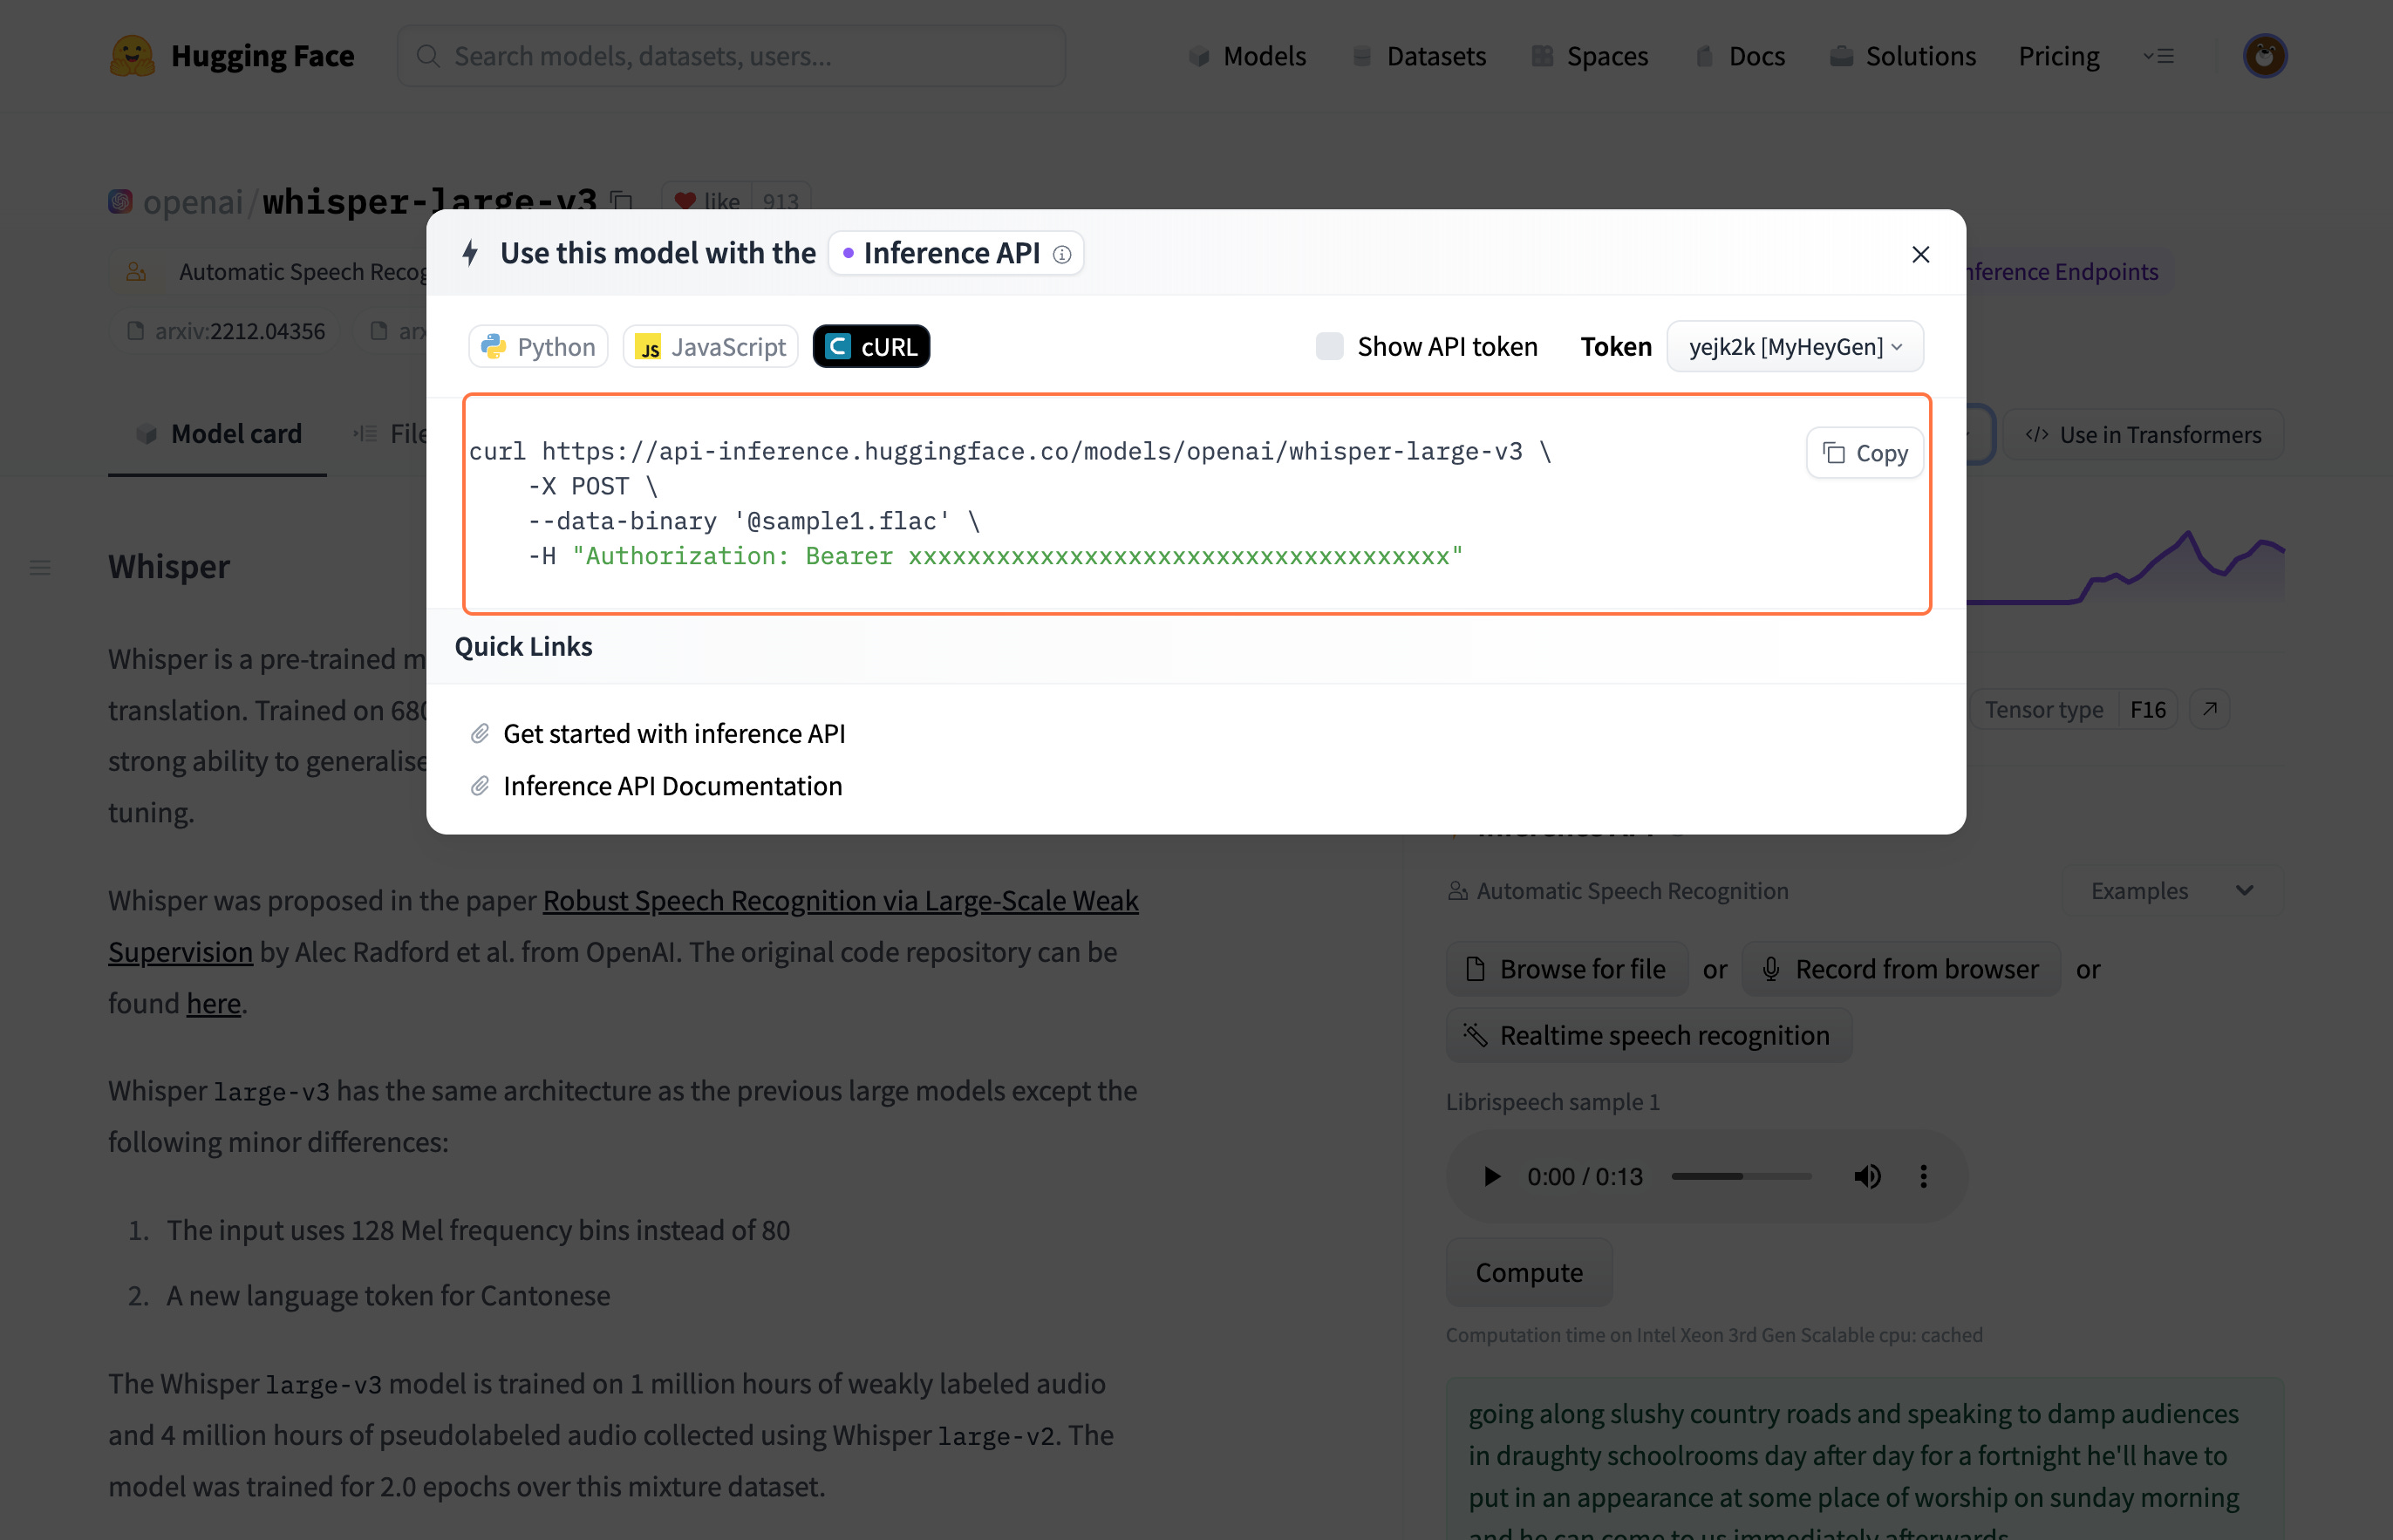Switch to the Python code tab

click(x=538, y=346)
